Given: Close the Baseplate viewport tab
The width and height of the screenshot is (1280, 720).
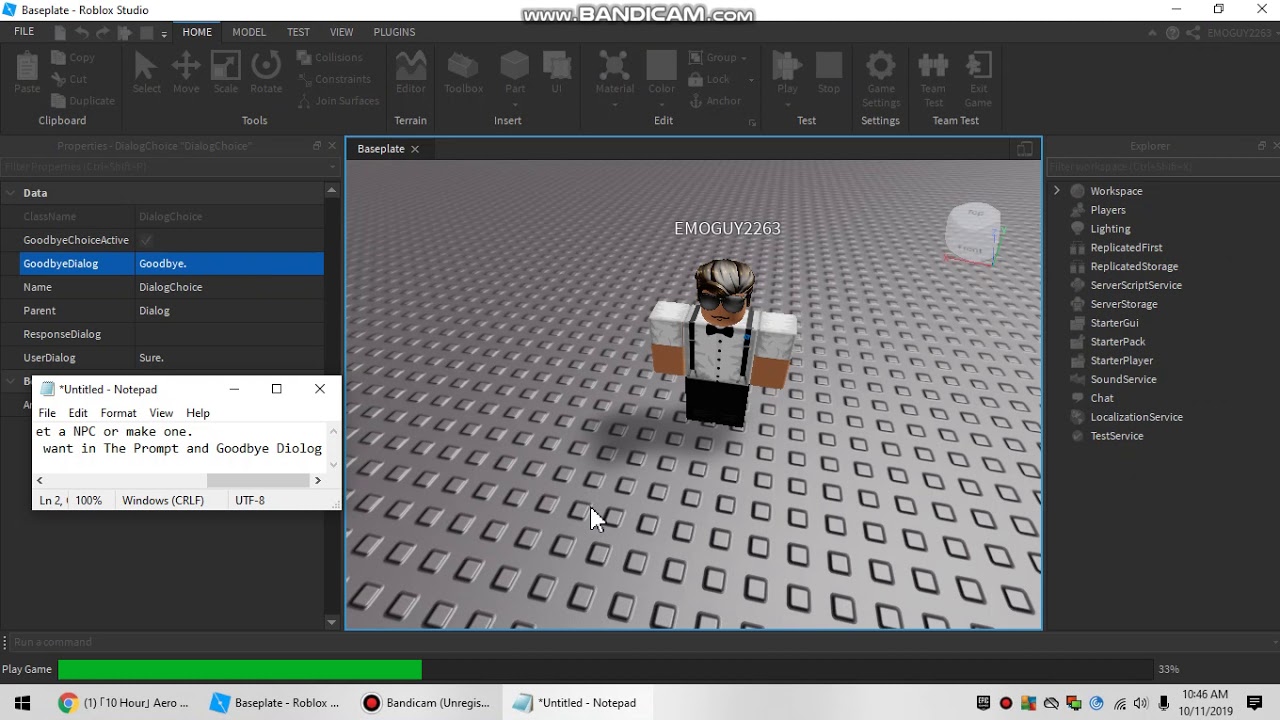Looking at the screenshot, I should click(x=415, y=149).
